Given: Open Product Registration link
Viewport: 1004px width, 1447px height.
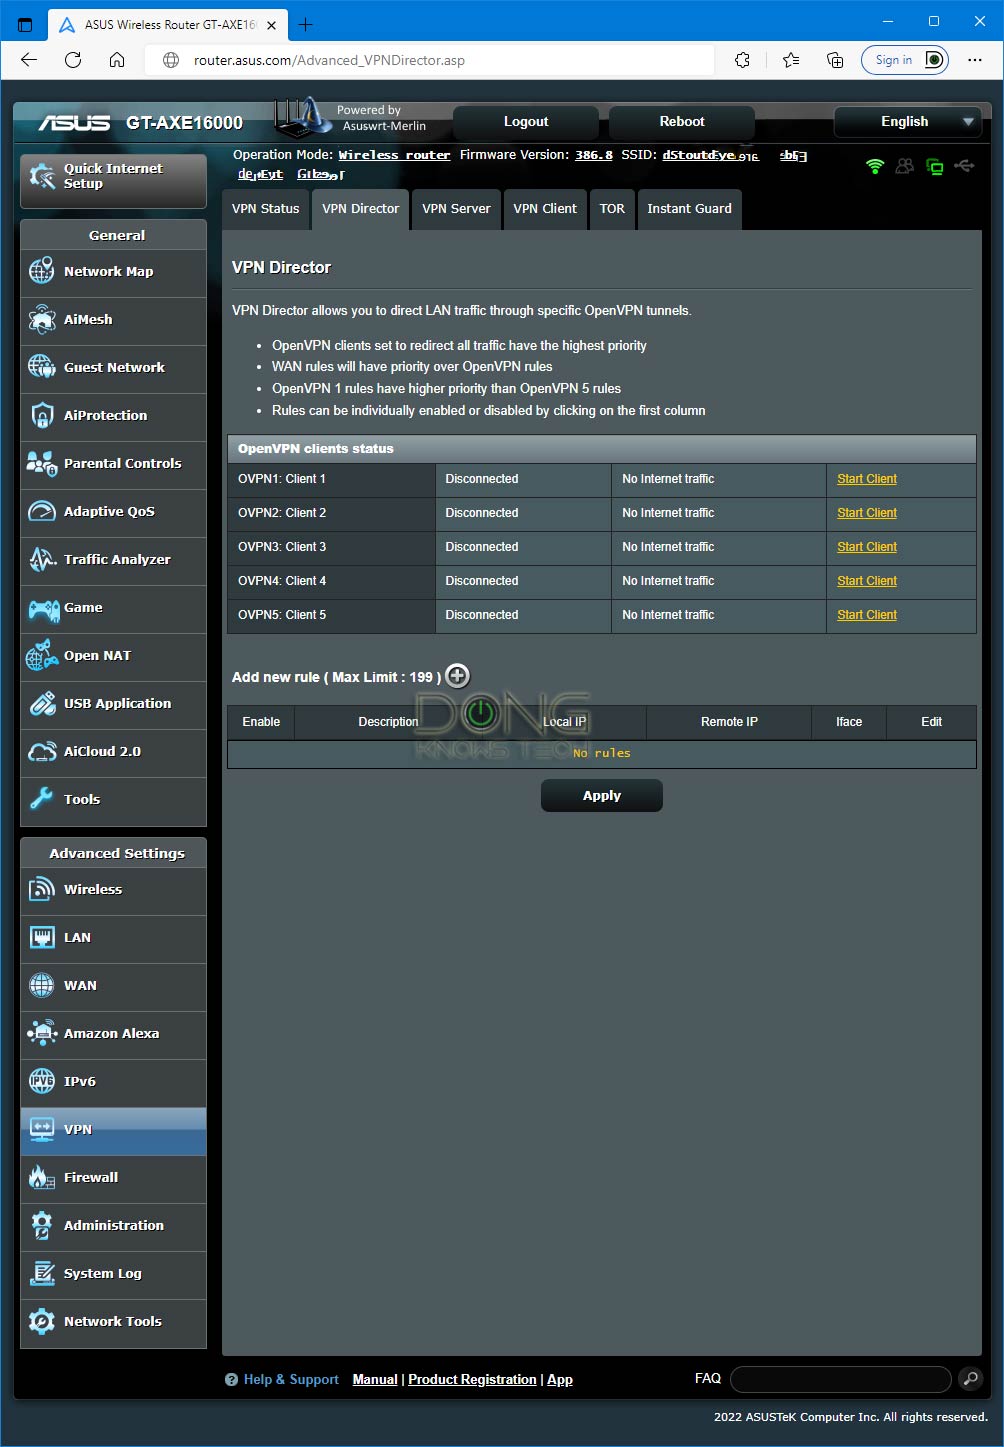Looking at the screenshot, I should [472, 1379].
